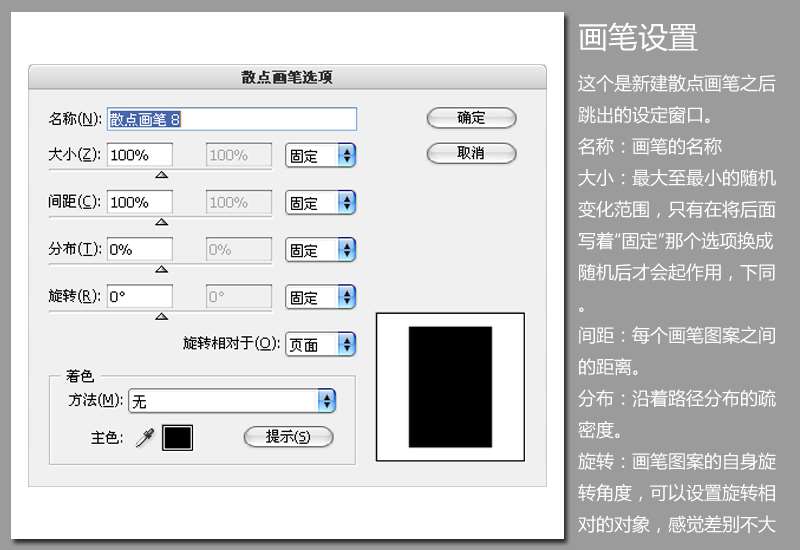Click the 分布 first value field
800x550 pixels.
click(x=140, y=249)
